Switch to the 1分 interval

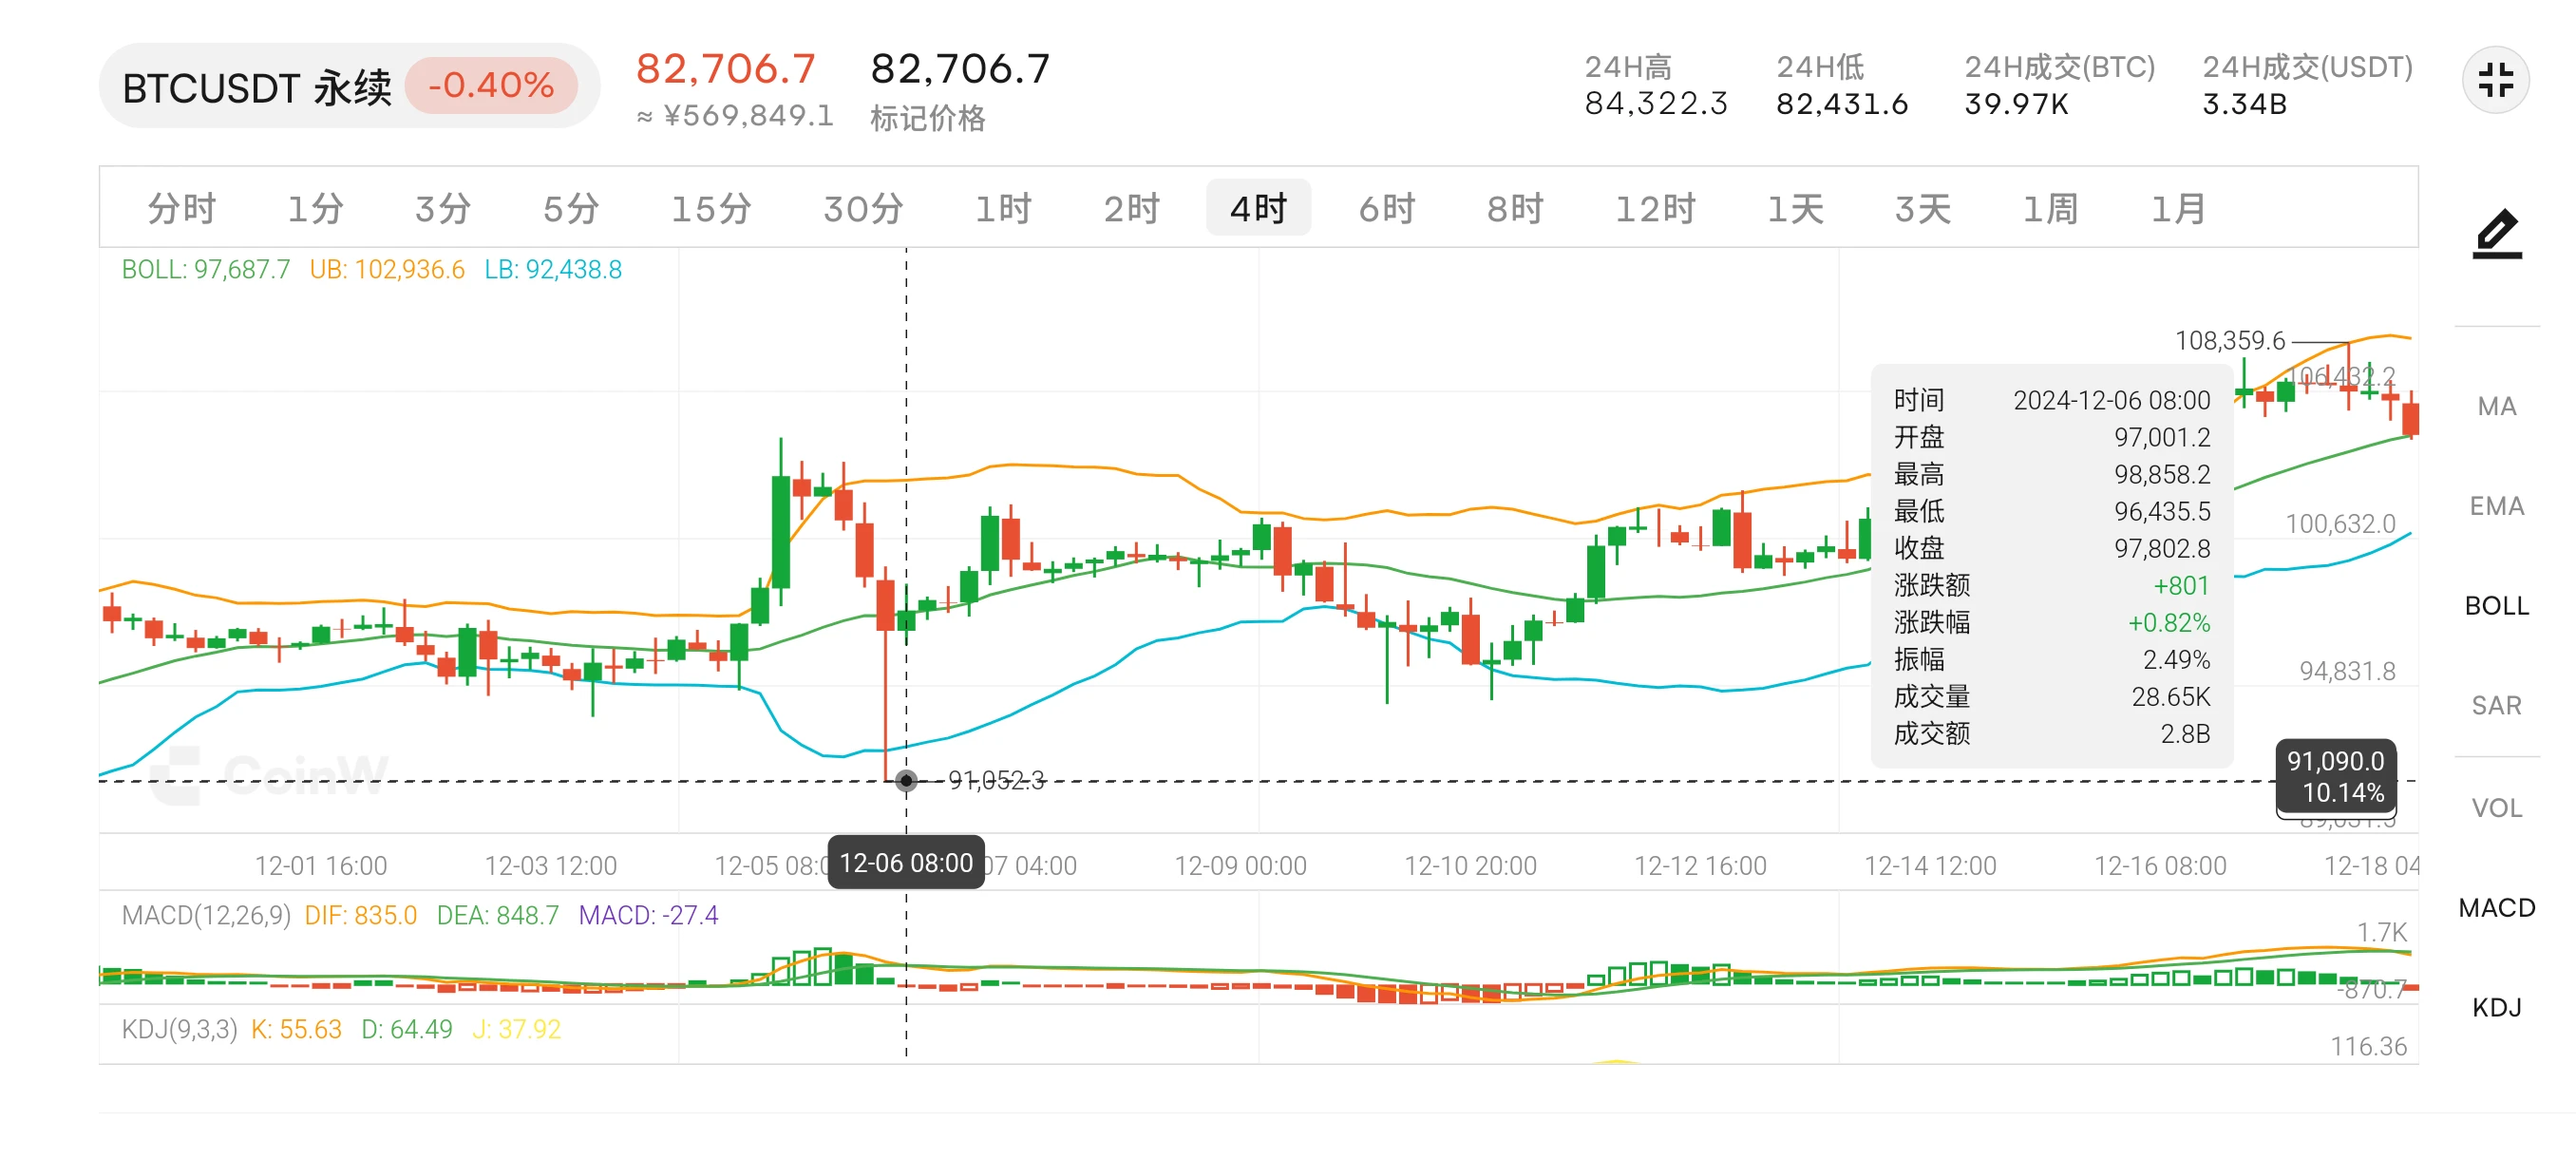tap(316, 208)
